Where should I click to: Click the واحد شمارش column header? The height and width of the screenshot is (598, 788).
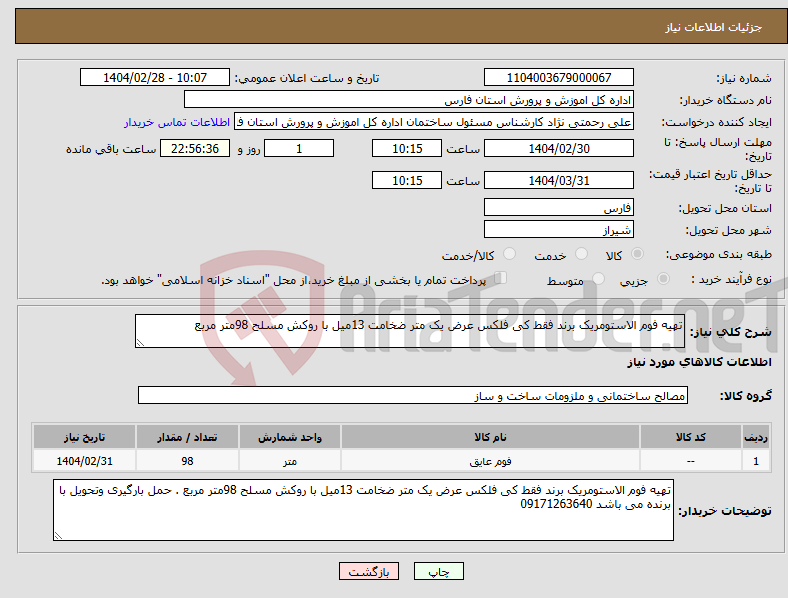[290, 437]
